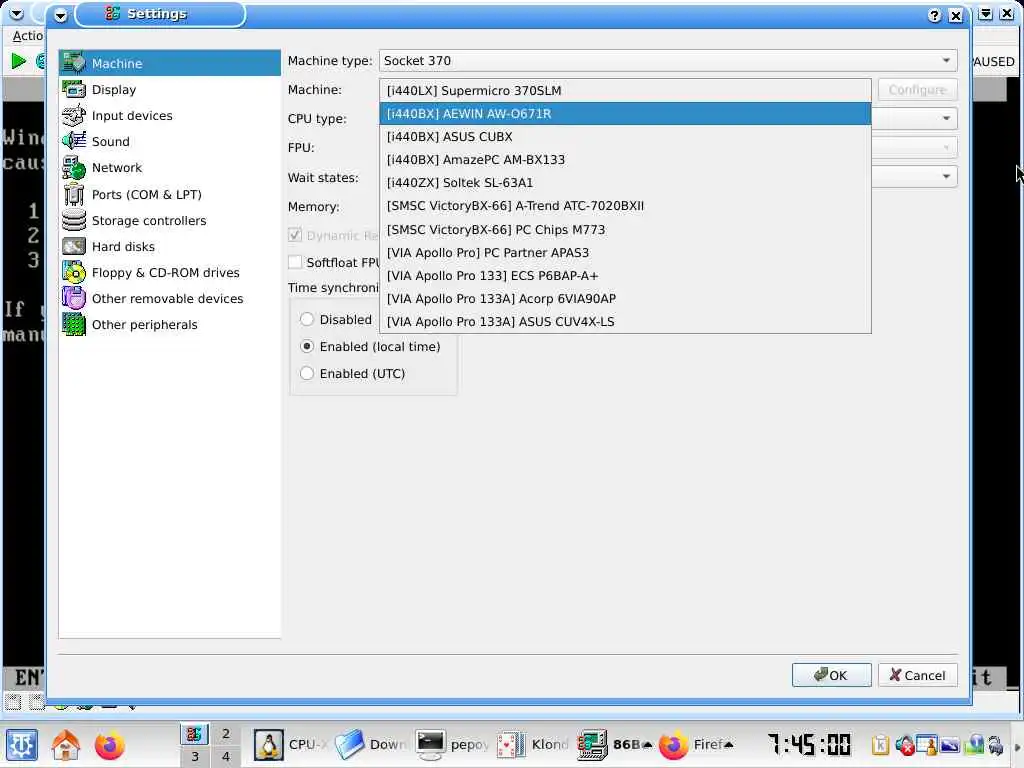Image resolution: width=1024 pixels, height=768 pixels.
Task: Open the CPU type dropdown arrow
Action: (x=946, y=119)
